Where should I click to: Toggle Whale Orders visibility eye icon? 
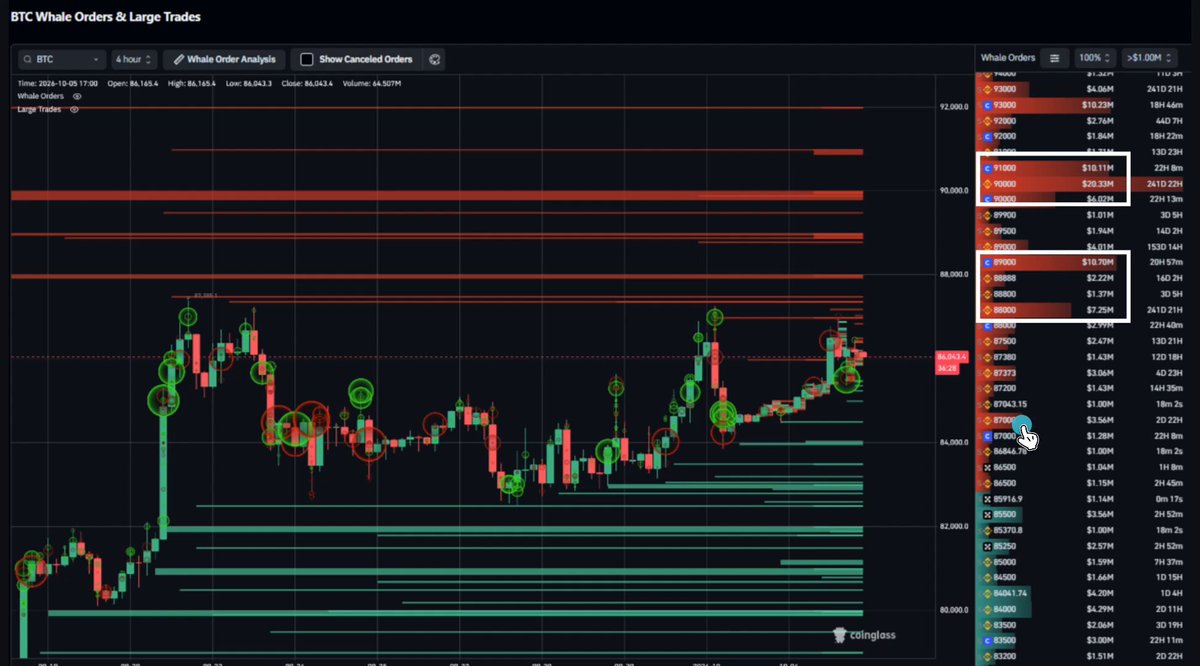pos(77,96)
